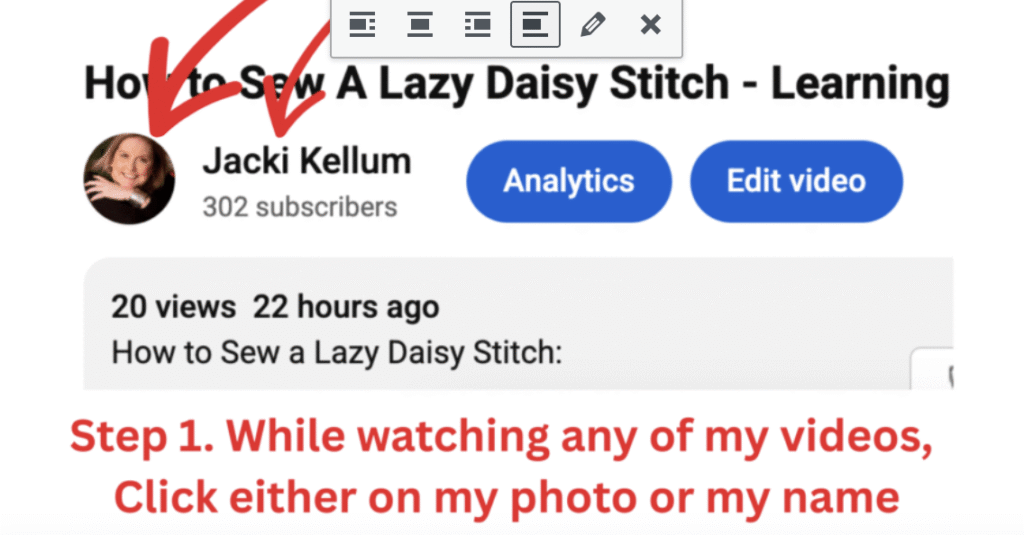Viewport: 1024px width, 535px height.
Task: Expand the gray video description box
Action: pos(519,324)
